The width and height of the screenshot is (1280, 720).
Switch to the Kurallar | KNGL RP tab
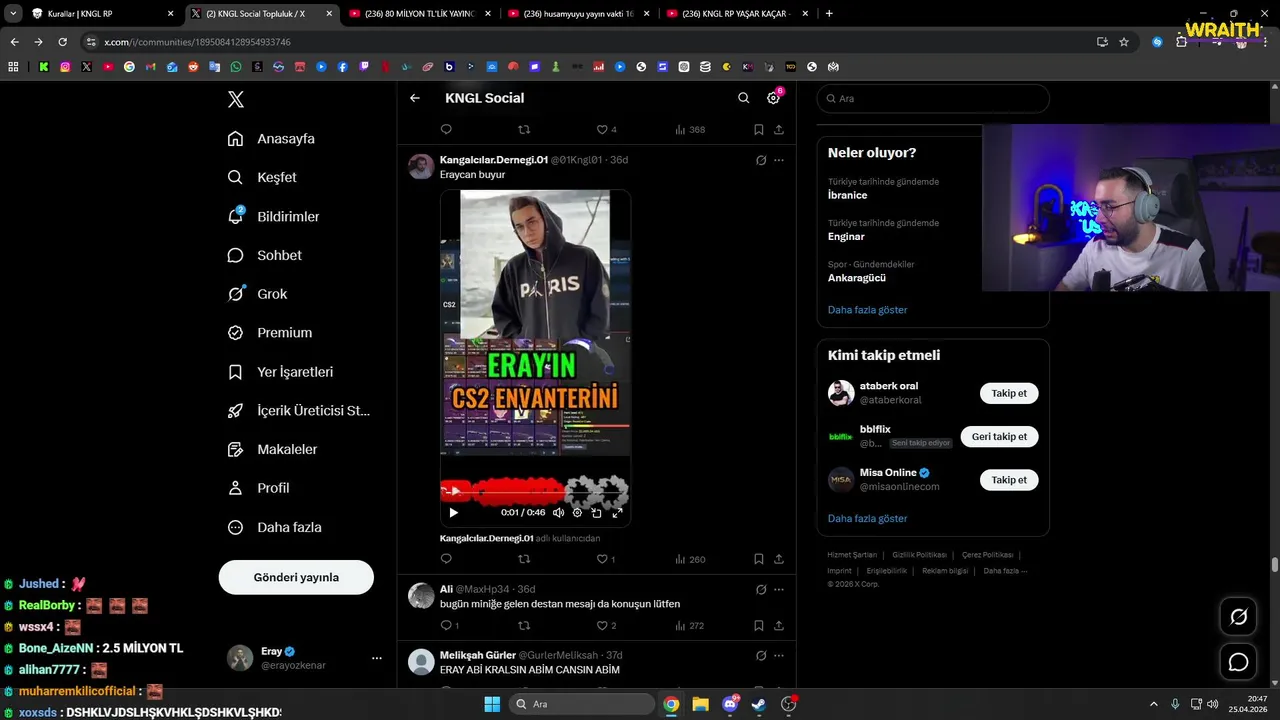[x=101, y=14]
